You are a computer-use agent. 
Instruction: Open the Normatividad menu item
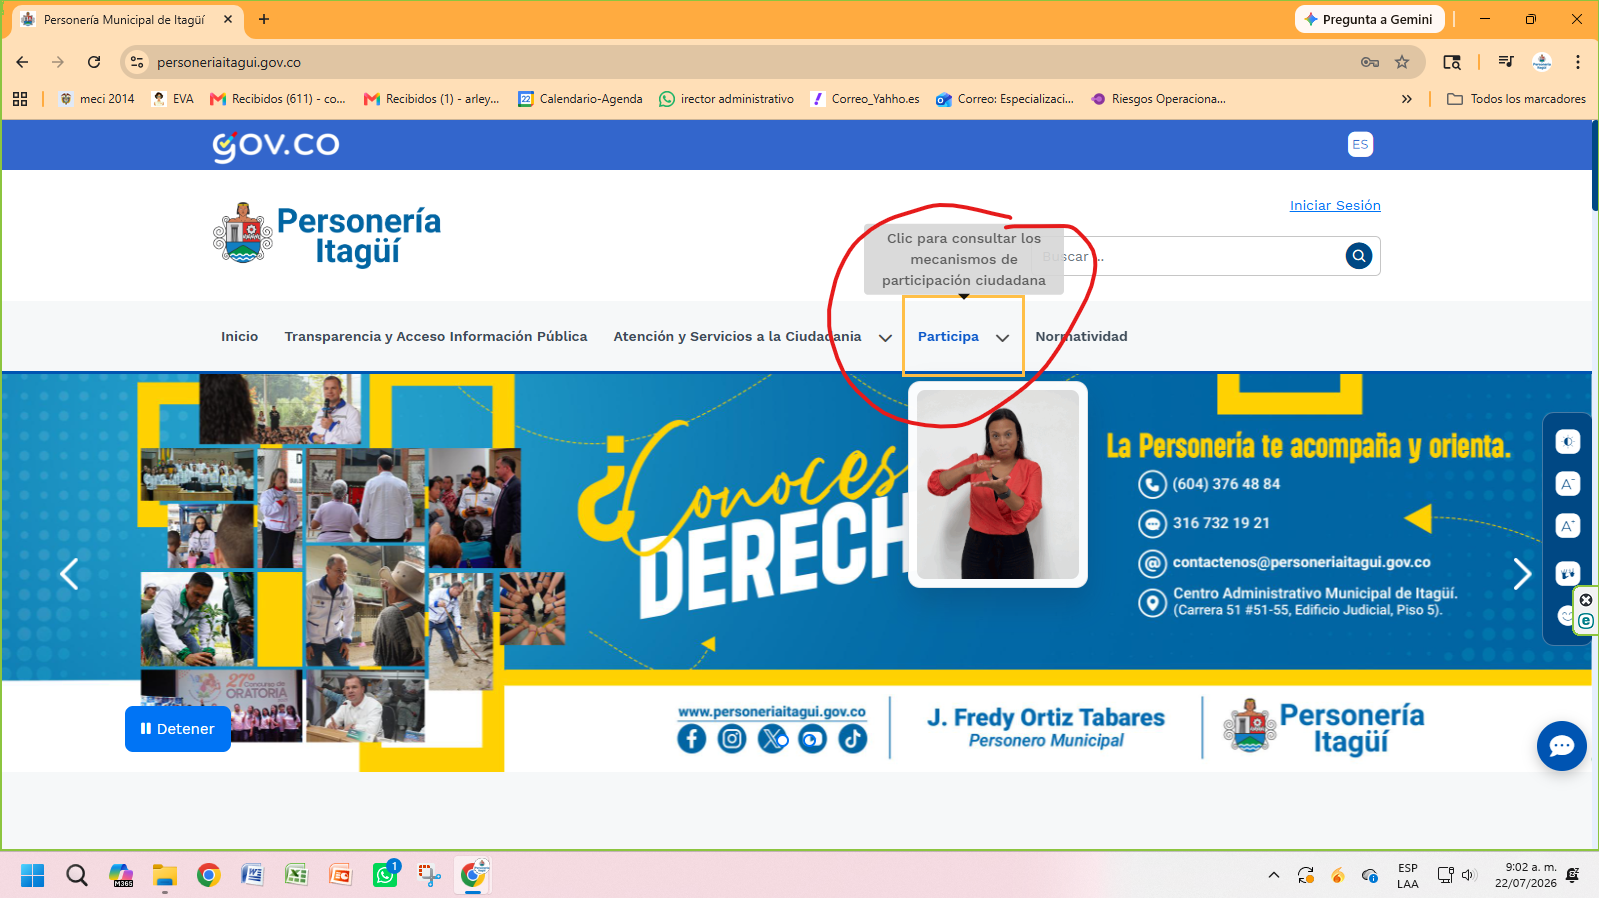click(1081, 337)
